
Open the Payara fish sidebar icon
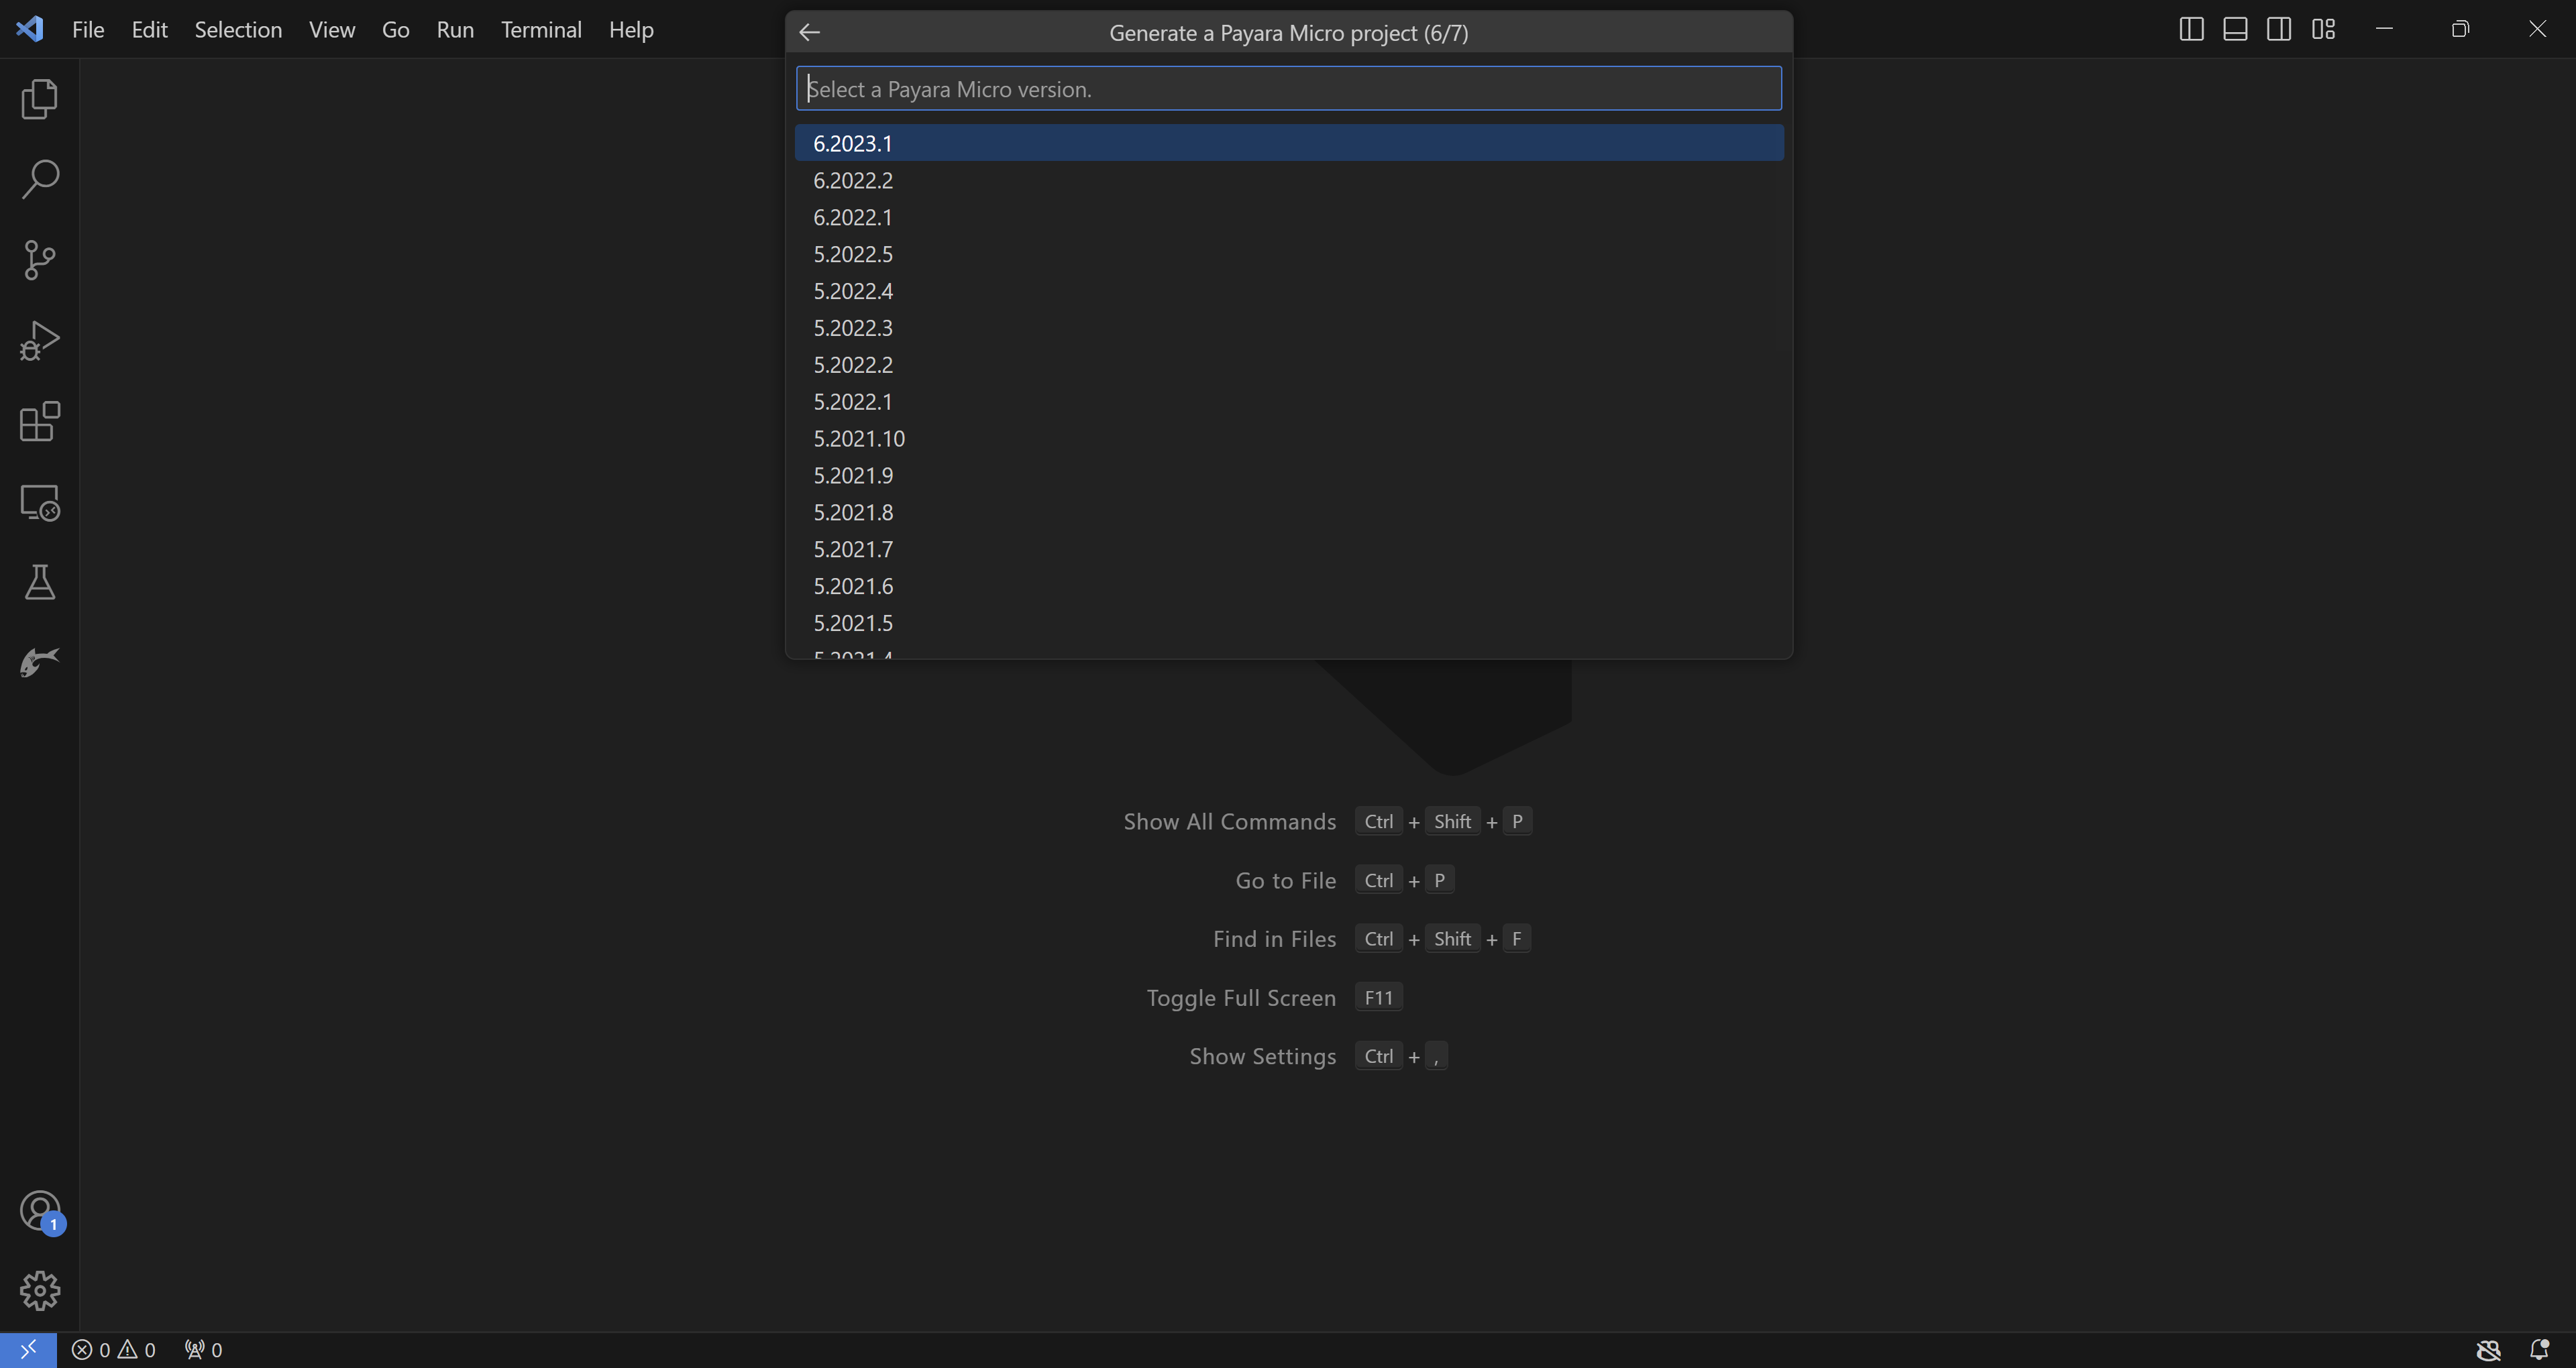40,662
